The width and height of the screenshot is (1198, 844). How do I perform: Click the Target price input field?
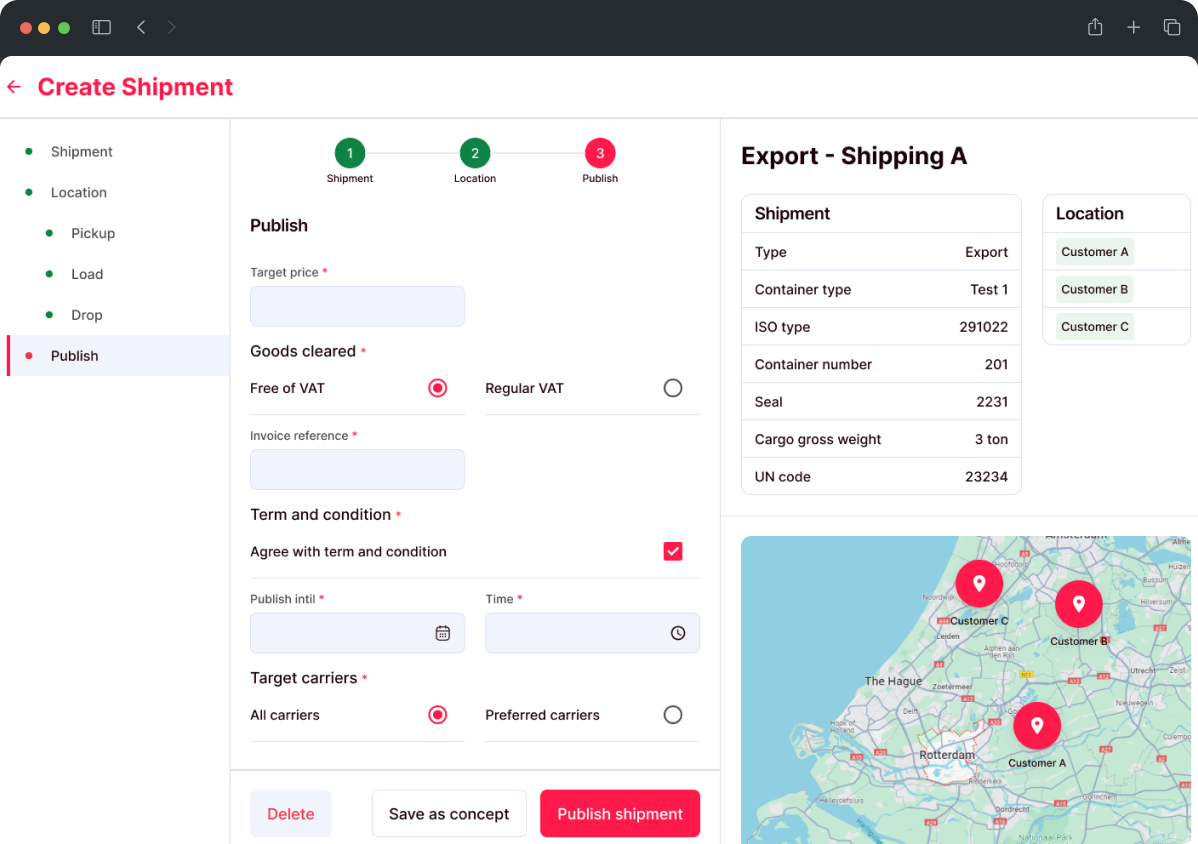click(x=357, y=306)
